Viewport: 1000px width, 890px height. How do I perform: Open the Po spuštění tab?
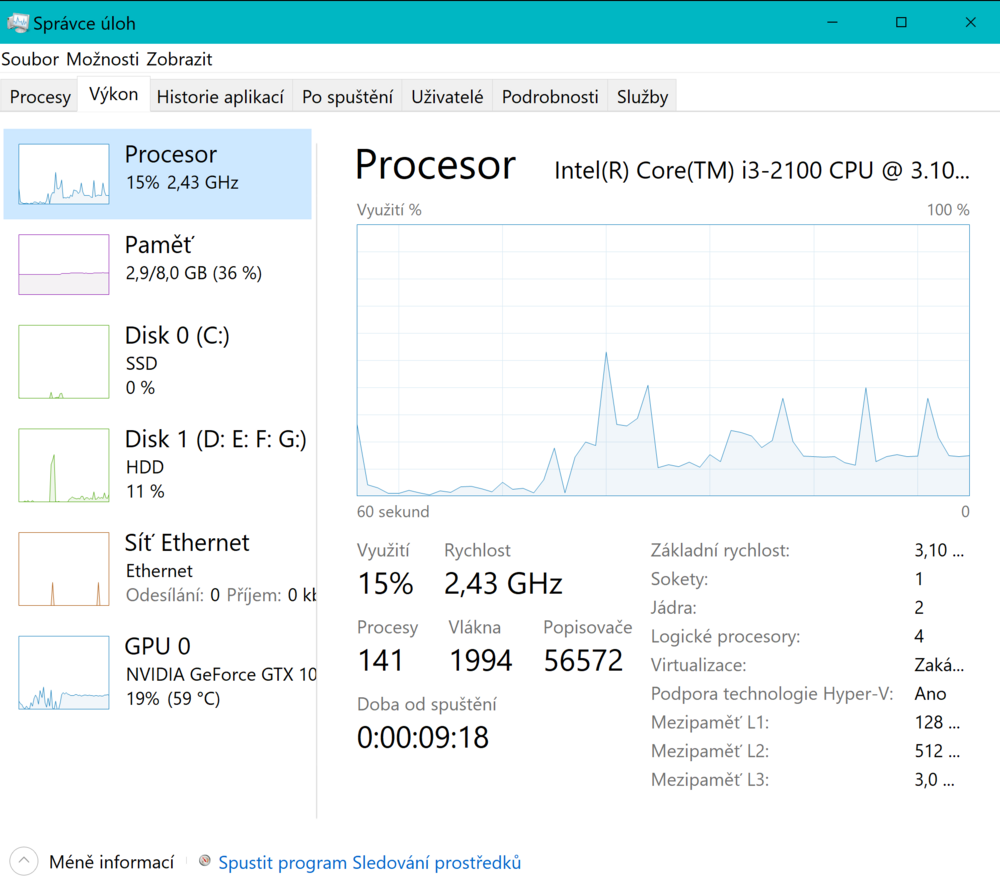[x=347, y=97]
